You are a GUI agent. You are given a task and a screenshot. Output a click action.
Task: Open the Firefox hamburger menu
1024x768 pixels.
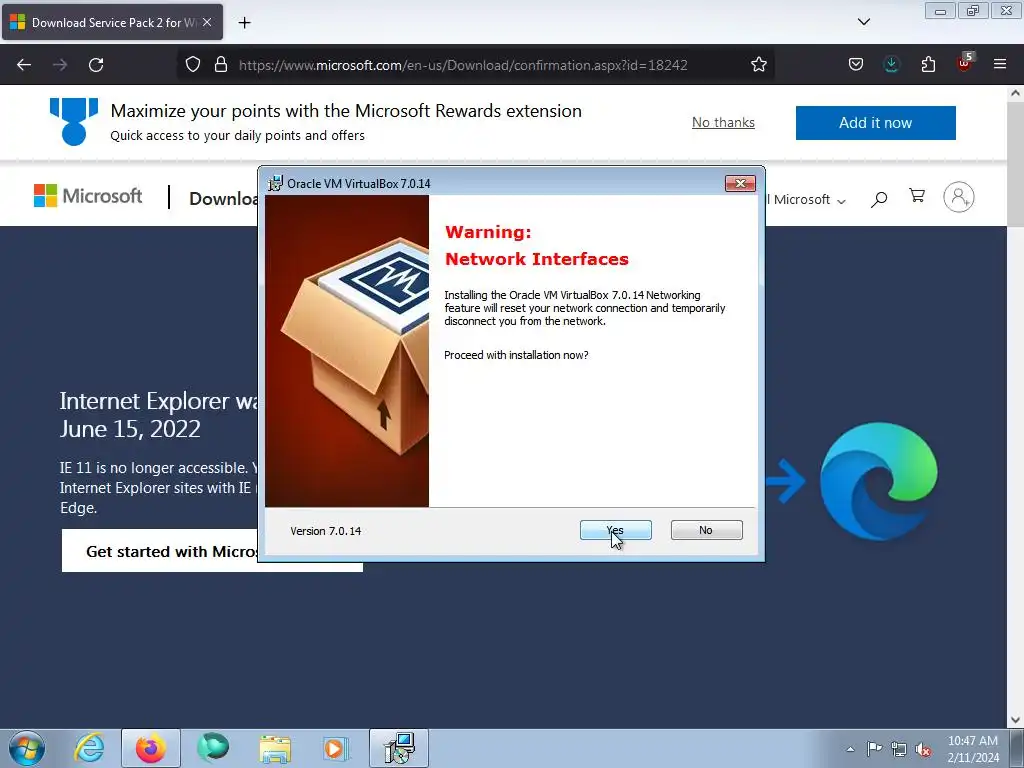pos(1000,65)
